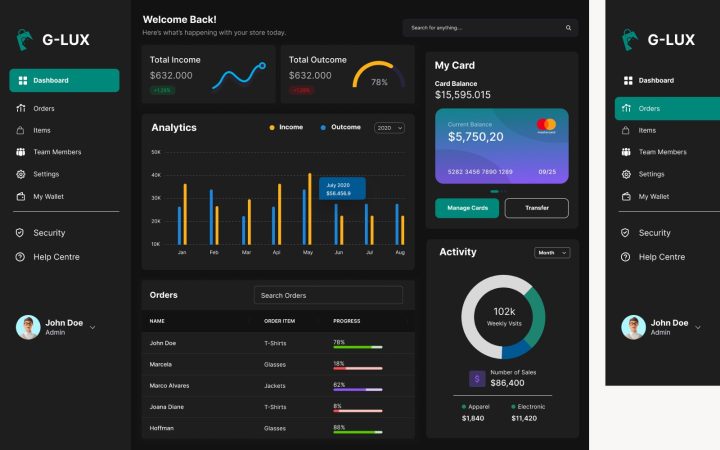Click the $15,595.015 card balance
720x450 pixels.
[x=462, y=95]
